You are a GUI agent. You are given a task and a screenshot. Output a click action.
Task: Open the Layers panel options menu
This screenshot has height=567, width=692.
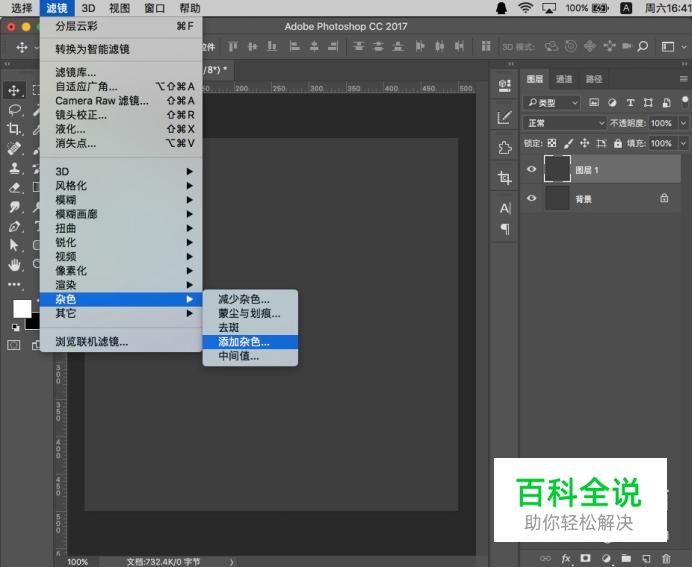(684, 79)
